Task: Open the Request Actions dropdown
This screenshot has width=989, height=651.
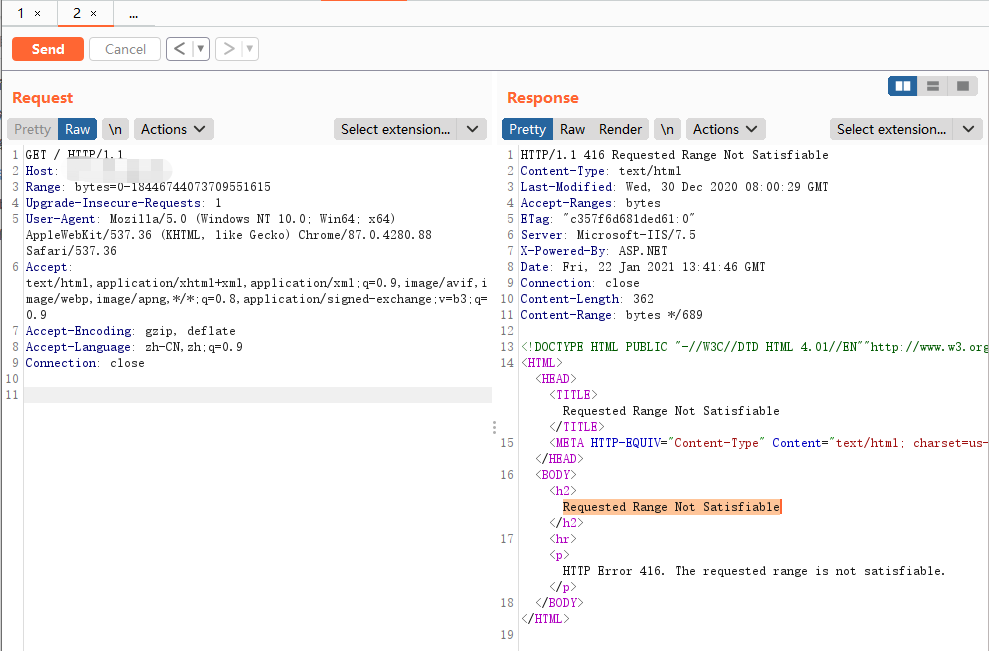Action: 173,129
